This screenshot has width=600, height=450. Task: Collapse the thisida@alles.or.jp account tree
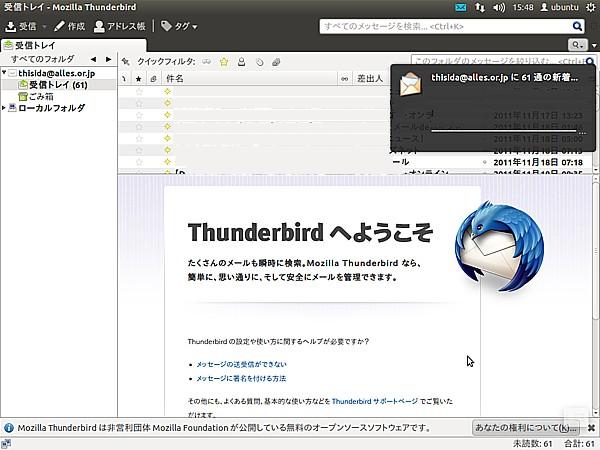click(4, 72)
